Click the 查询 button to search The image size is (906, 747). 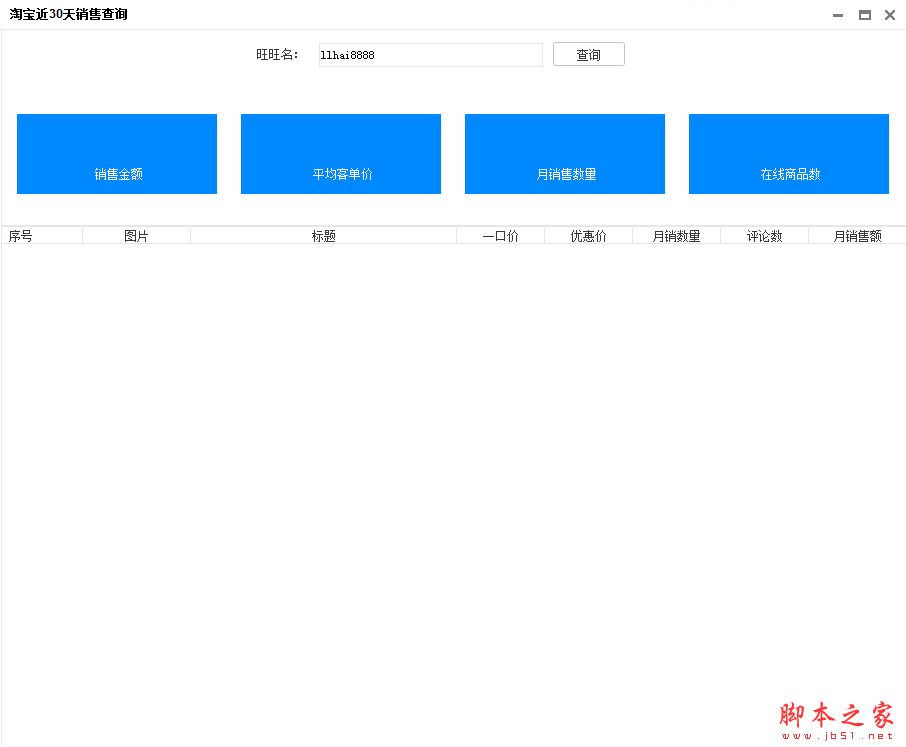click(x=588, y=54)
